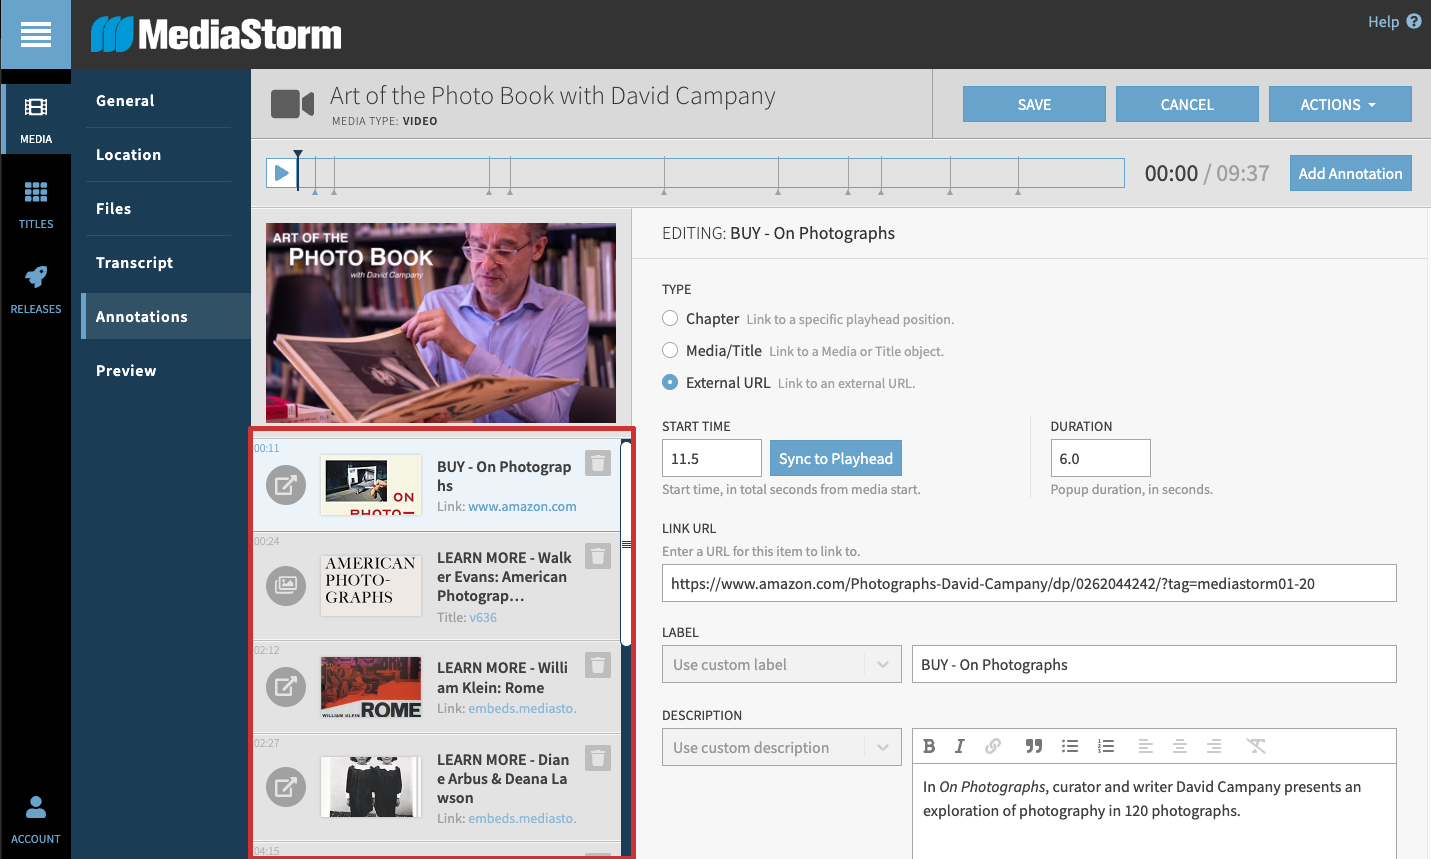Screen dimensions: 1431x859
Task: Play the video from the timeline
Action: click(x=281, y=171)
